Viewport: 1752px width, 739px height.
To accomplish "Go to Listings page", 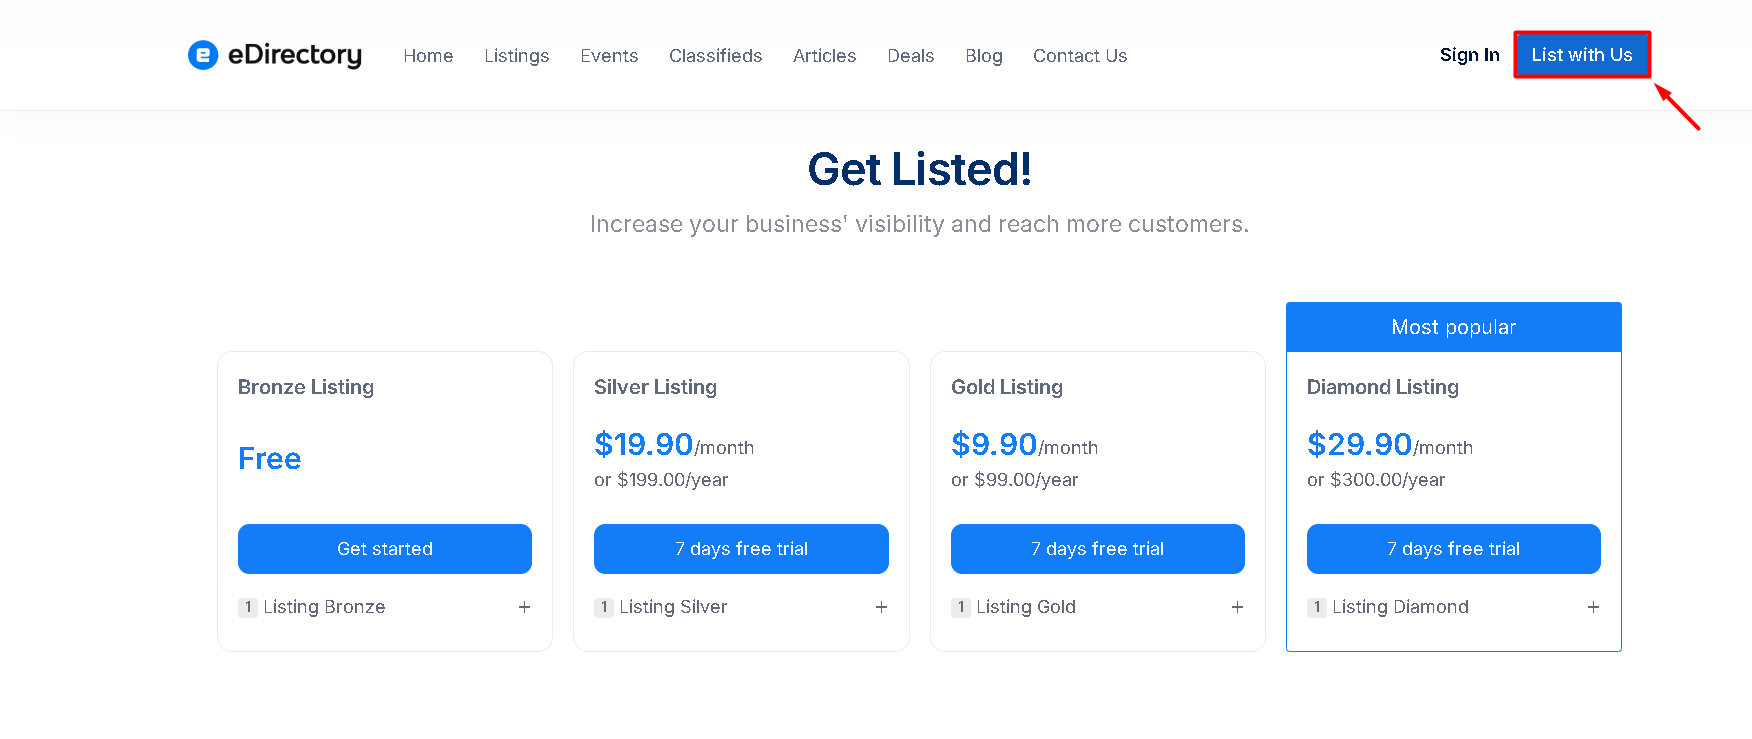I will click(x=516, y=56).
